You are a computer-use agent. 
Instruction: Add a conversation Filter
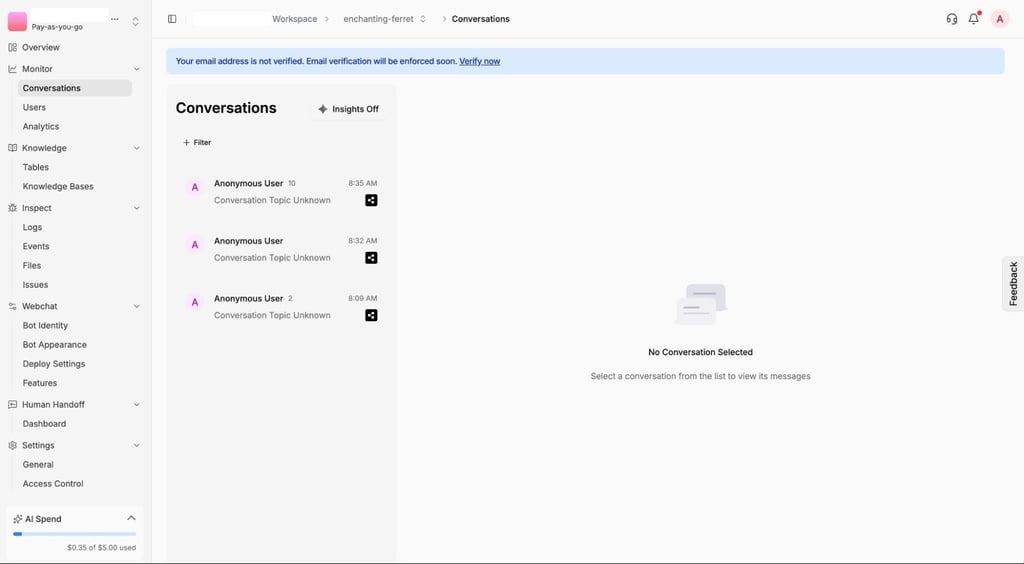pyautogui.click(x=197, y=142)
